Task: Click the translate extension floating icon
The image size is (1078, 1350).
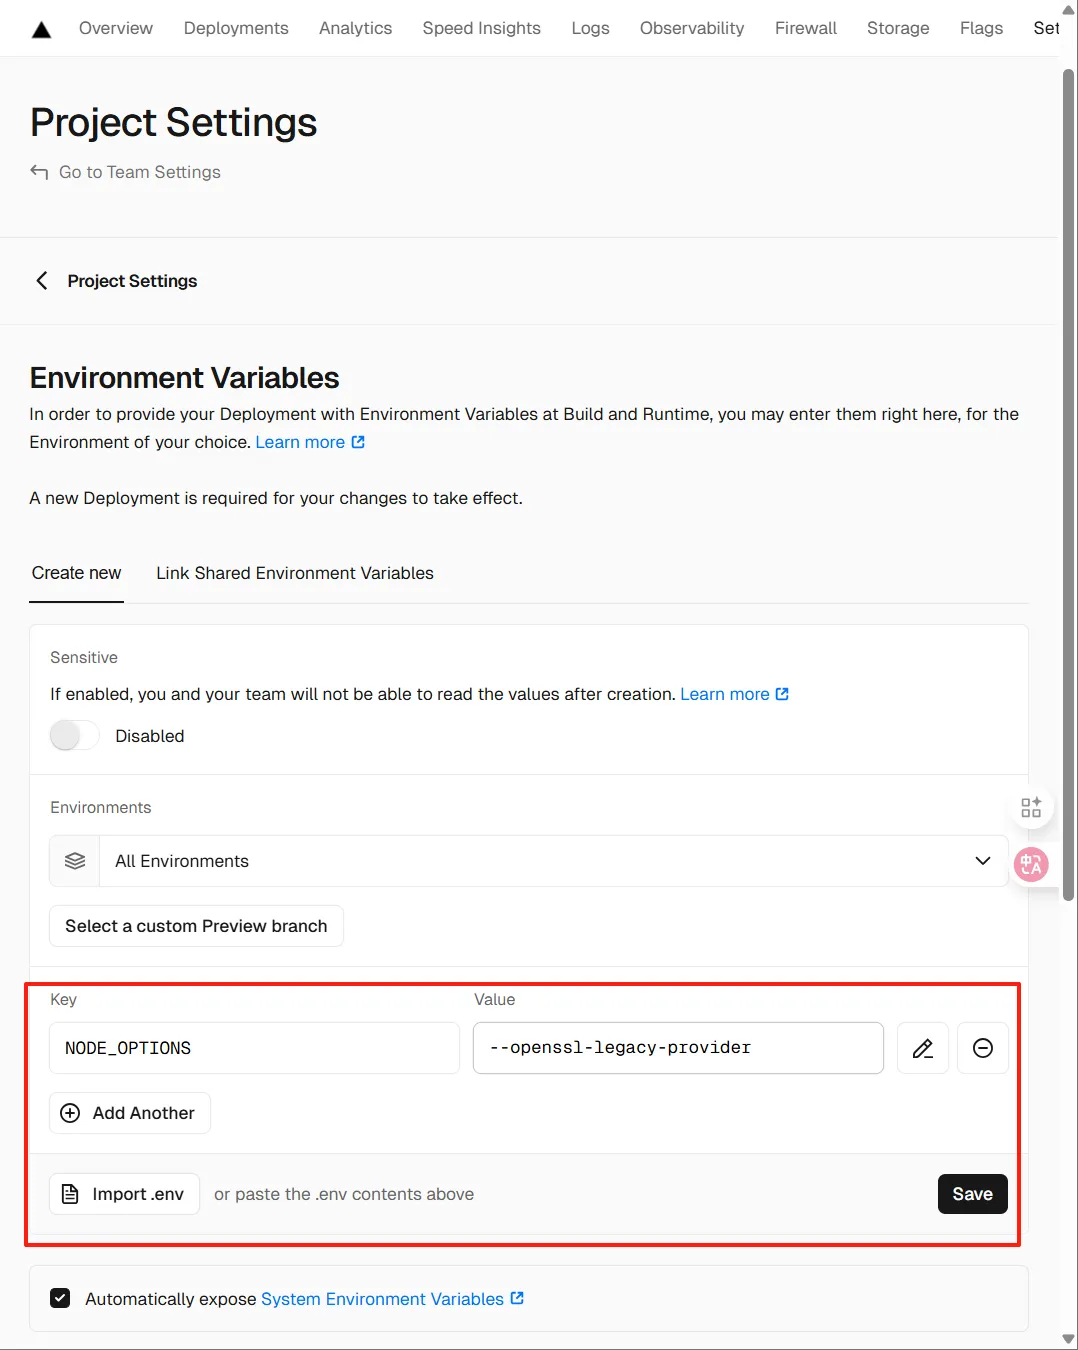Action: [x=1031, y=864]
